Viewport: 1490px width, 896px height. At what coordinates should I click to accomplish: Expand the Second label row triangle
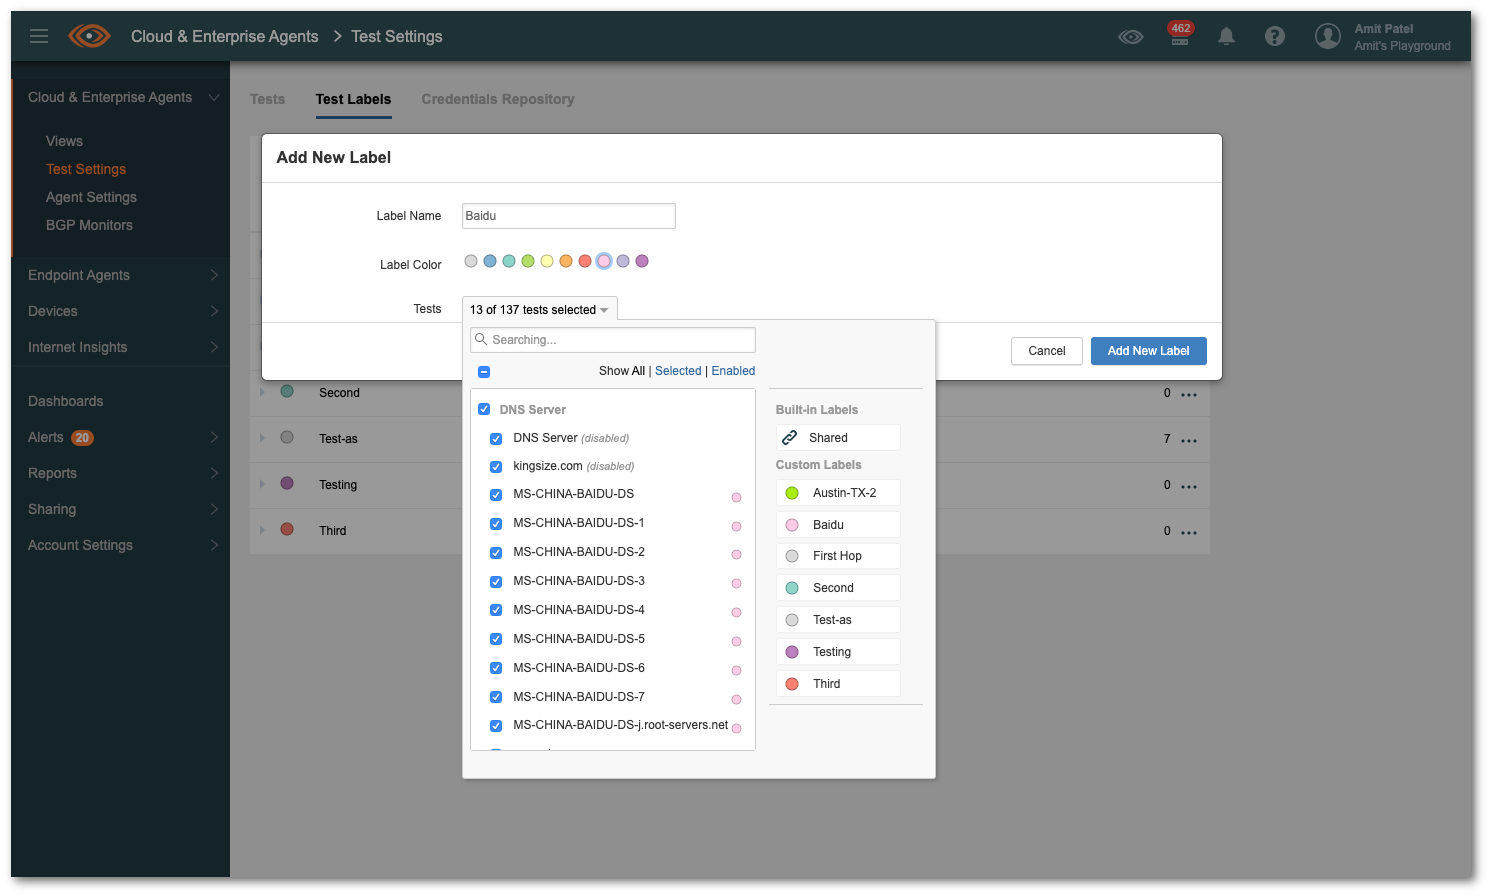[262, 392]
